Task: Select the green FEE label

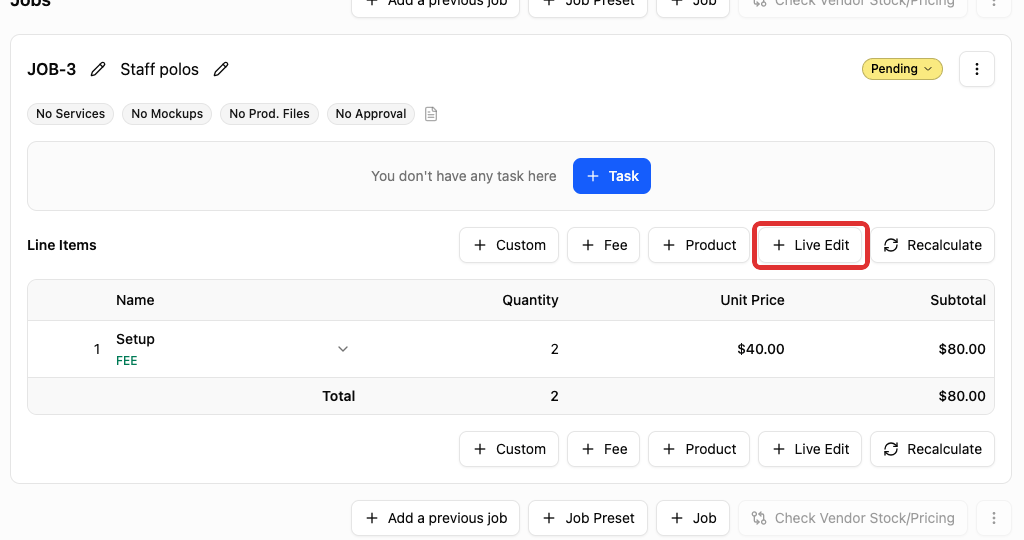Action: (x=127, y=360)
